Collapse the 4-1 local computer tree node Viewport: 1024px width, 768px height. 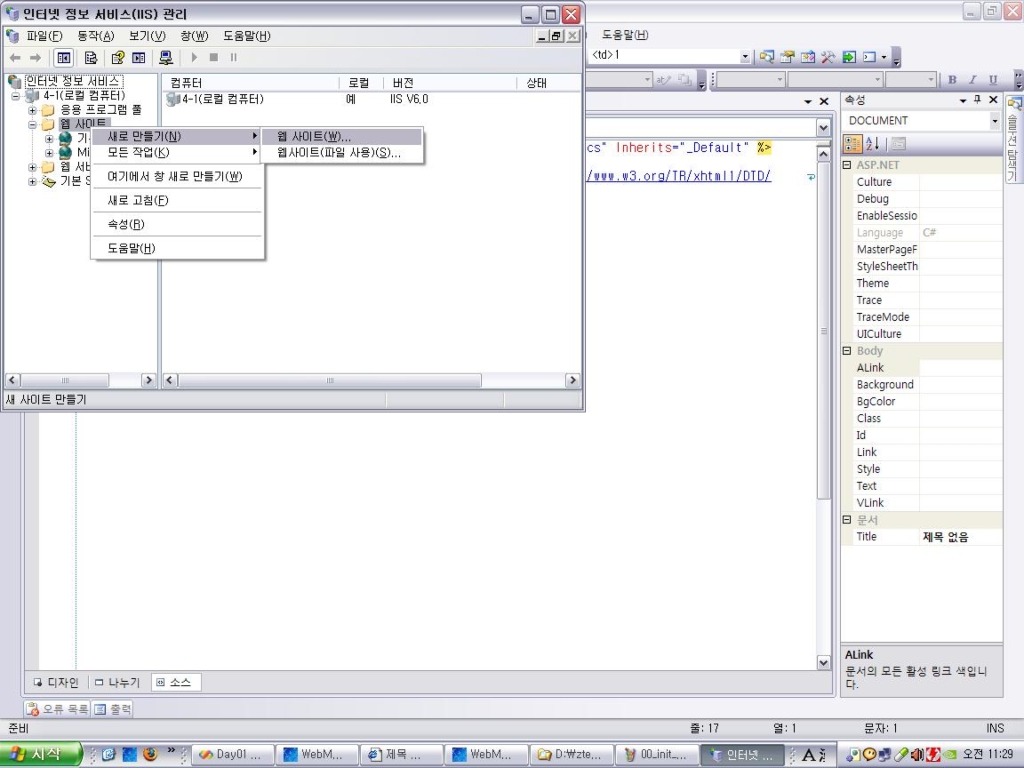click(16, 95)
